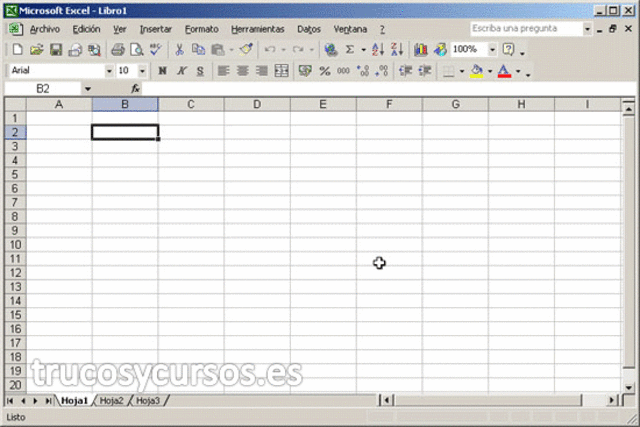
Task: Expand the font size 10 dropdown
Action: [x=142, y=71]
